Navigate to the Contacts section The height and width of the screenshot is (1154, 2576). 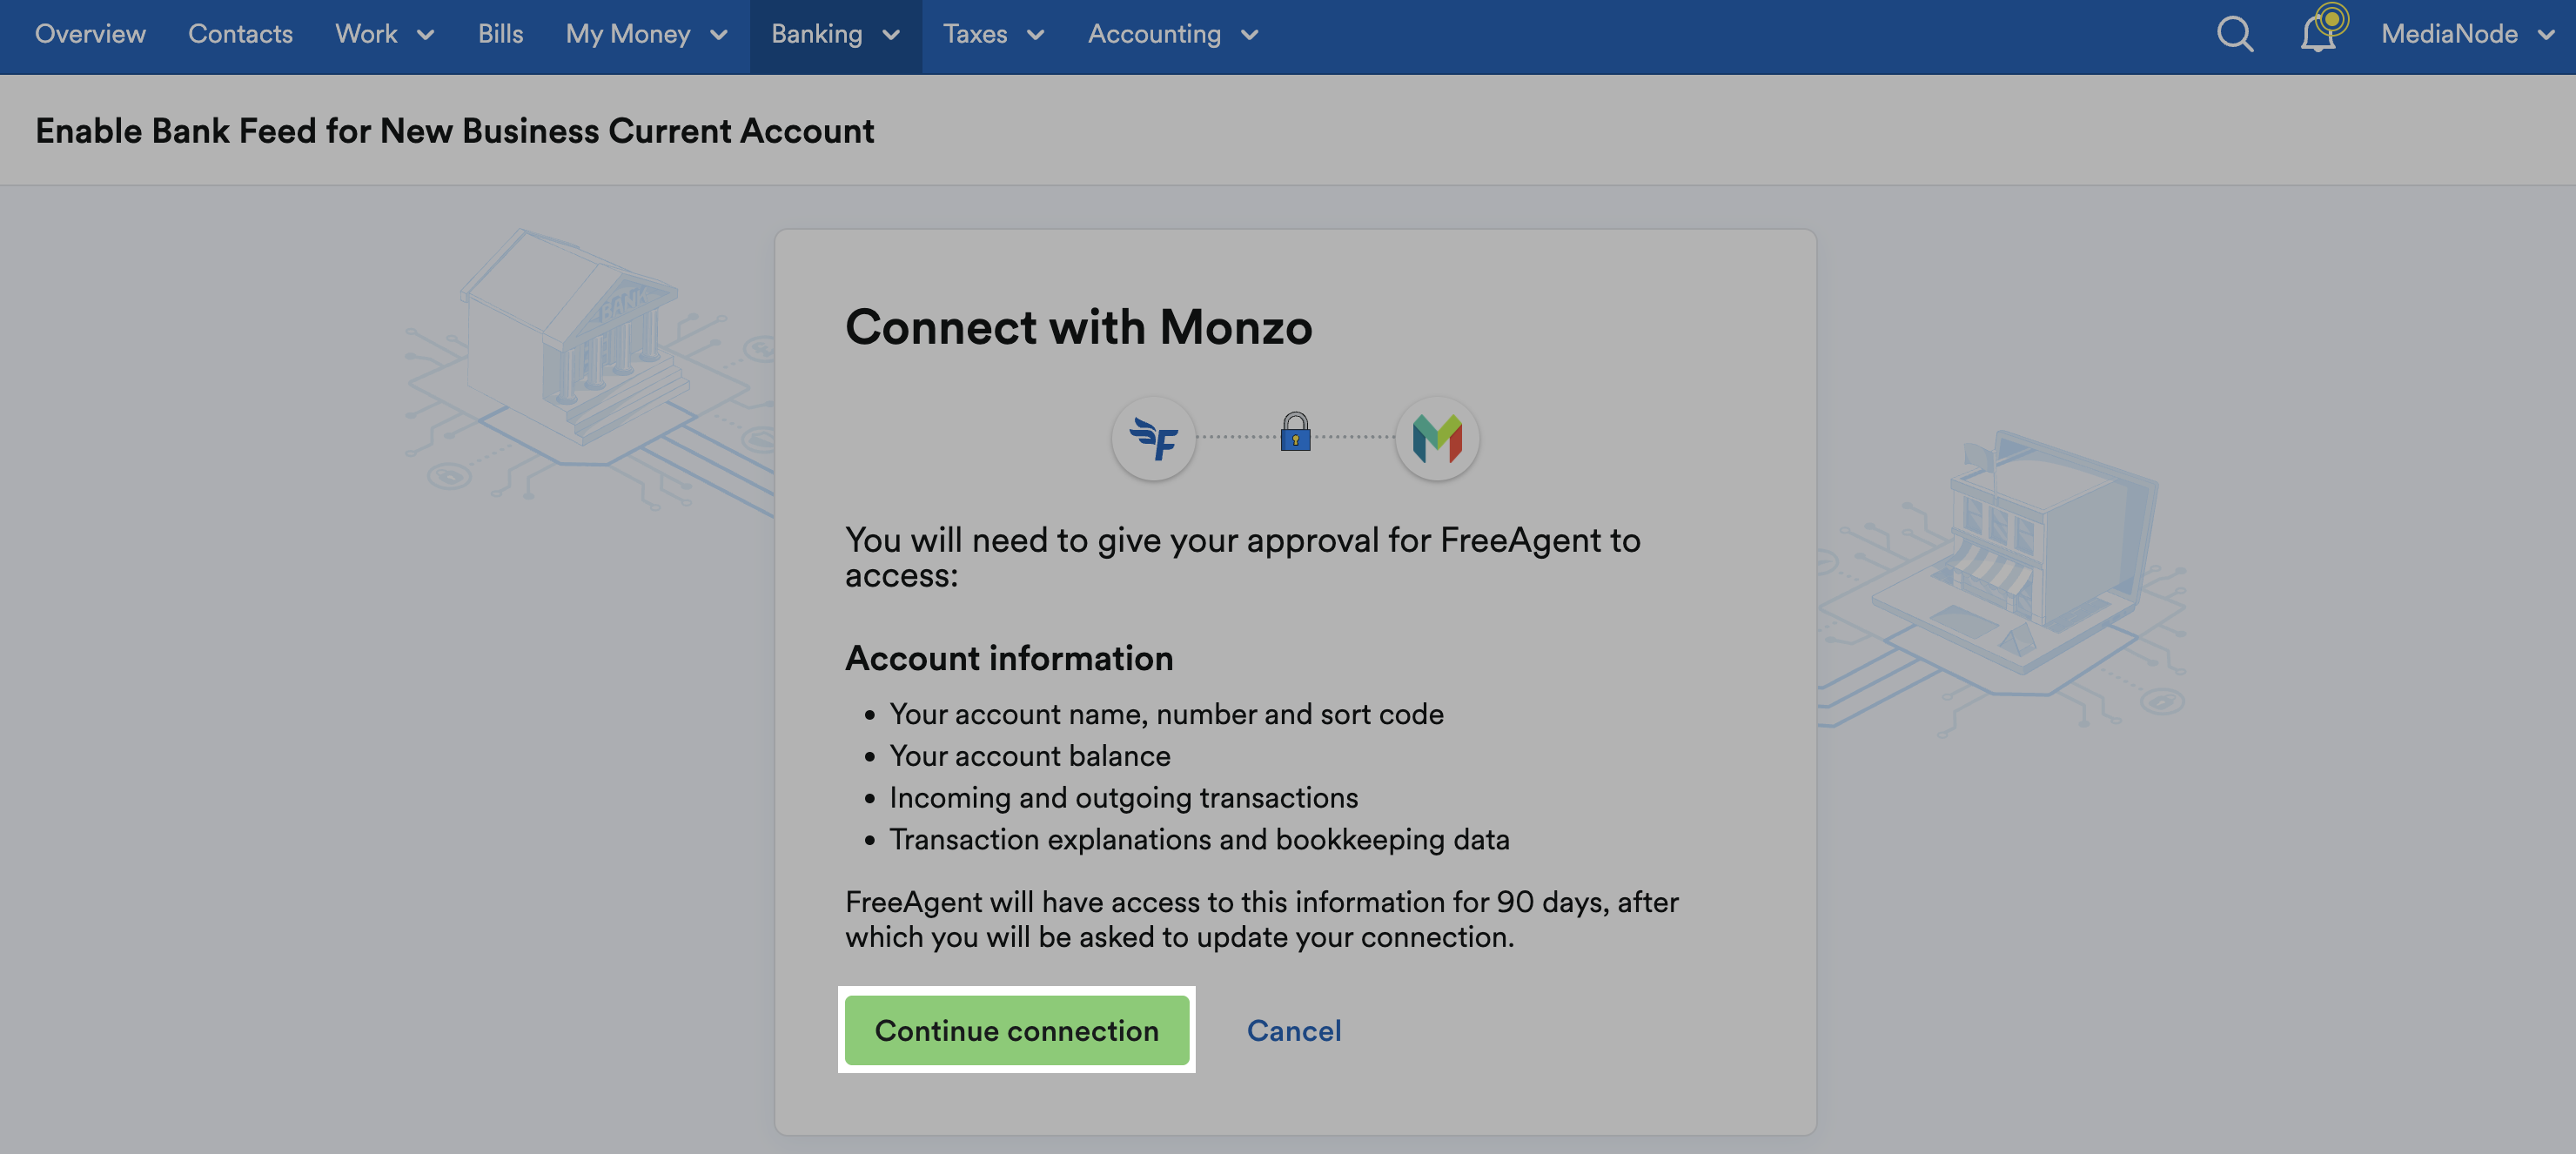(240, 35)
